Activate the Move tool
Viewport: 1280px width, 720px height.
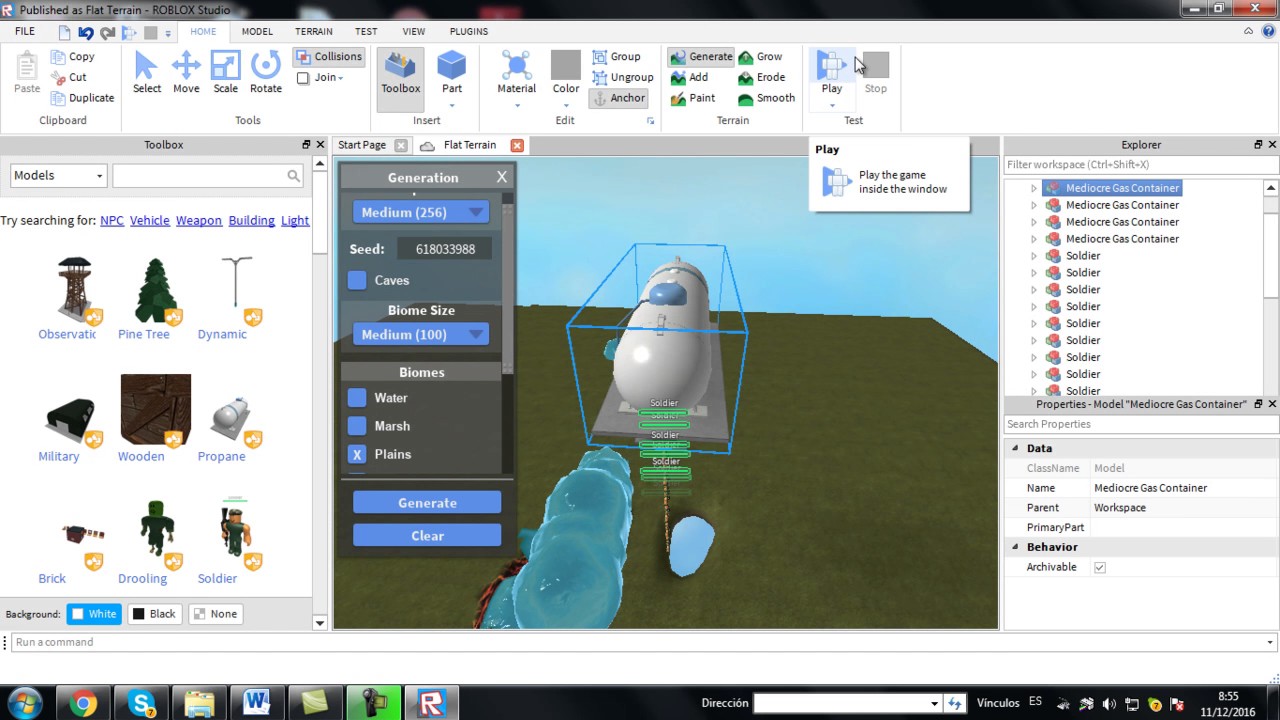click(186, 72)
